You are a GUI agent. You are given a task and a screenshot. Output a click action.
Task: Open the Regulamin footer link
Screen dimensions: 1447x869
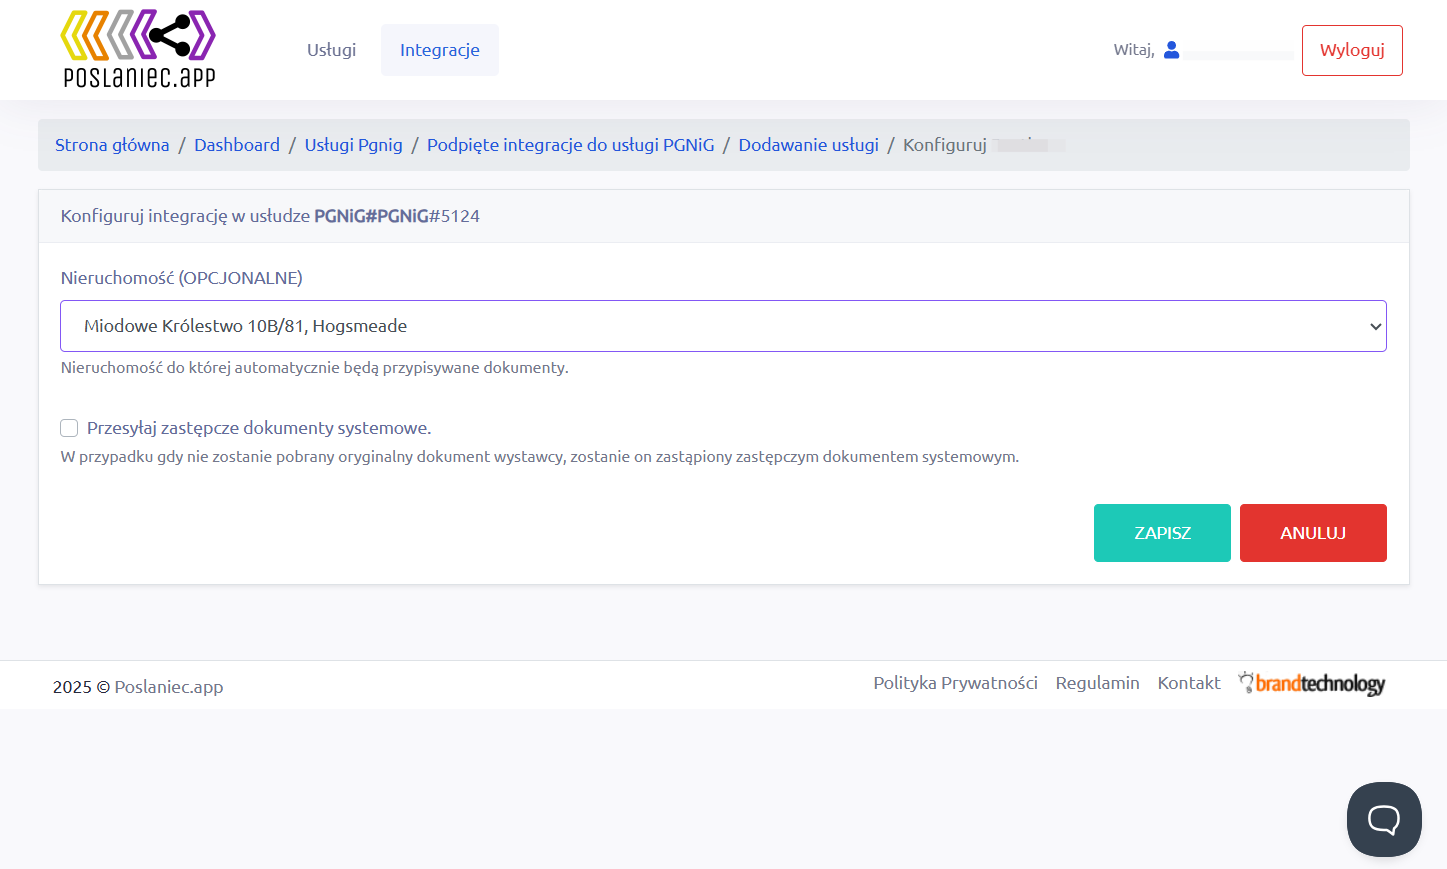(x=1097, y=683)
